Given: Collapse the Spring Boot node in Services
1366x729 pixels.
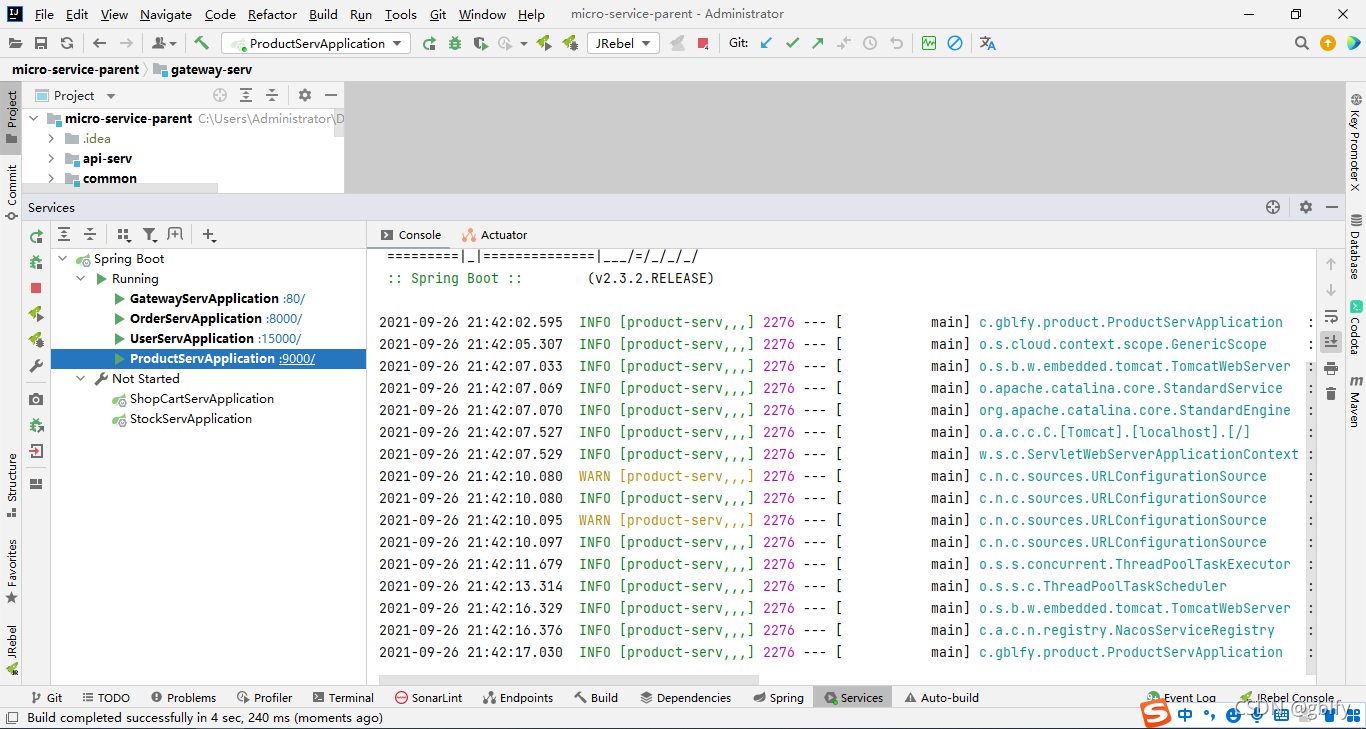Looking at the screenshot, I should pos(64,259).
